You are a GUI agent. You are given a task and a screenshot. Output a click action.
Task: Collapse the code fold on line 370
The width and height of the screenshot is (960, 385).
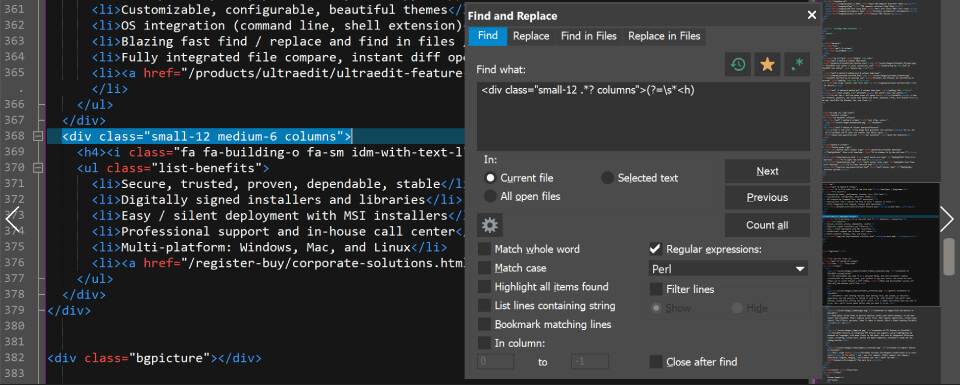37,167
